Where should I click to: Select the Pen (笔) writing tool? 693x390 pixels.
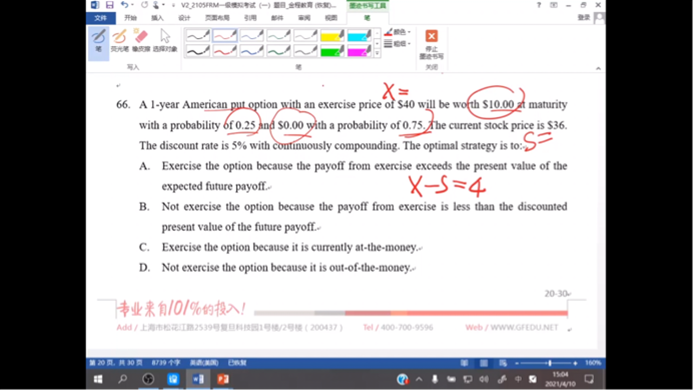click(x=99, y=42)
